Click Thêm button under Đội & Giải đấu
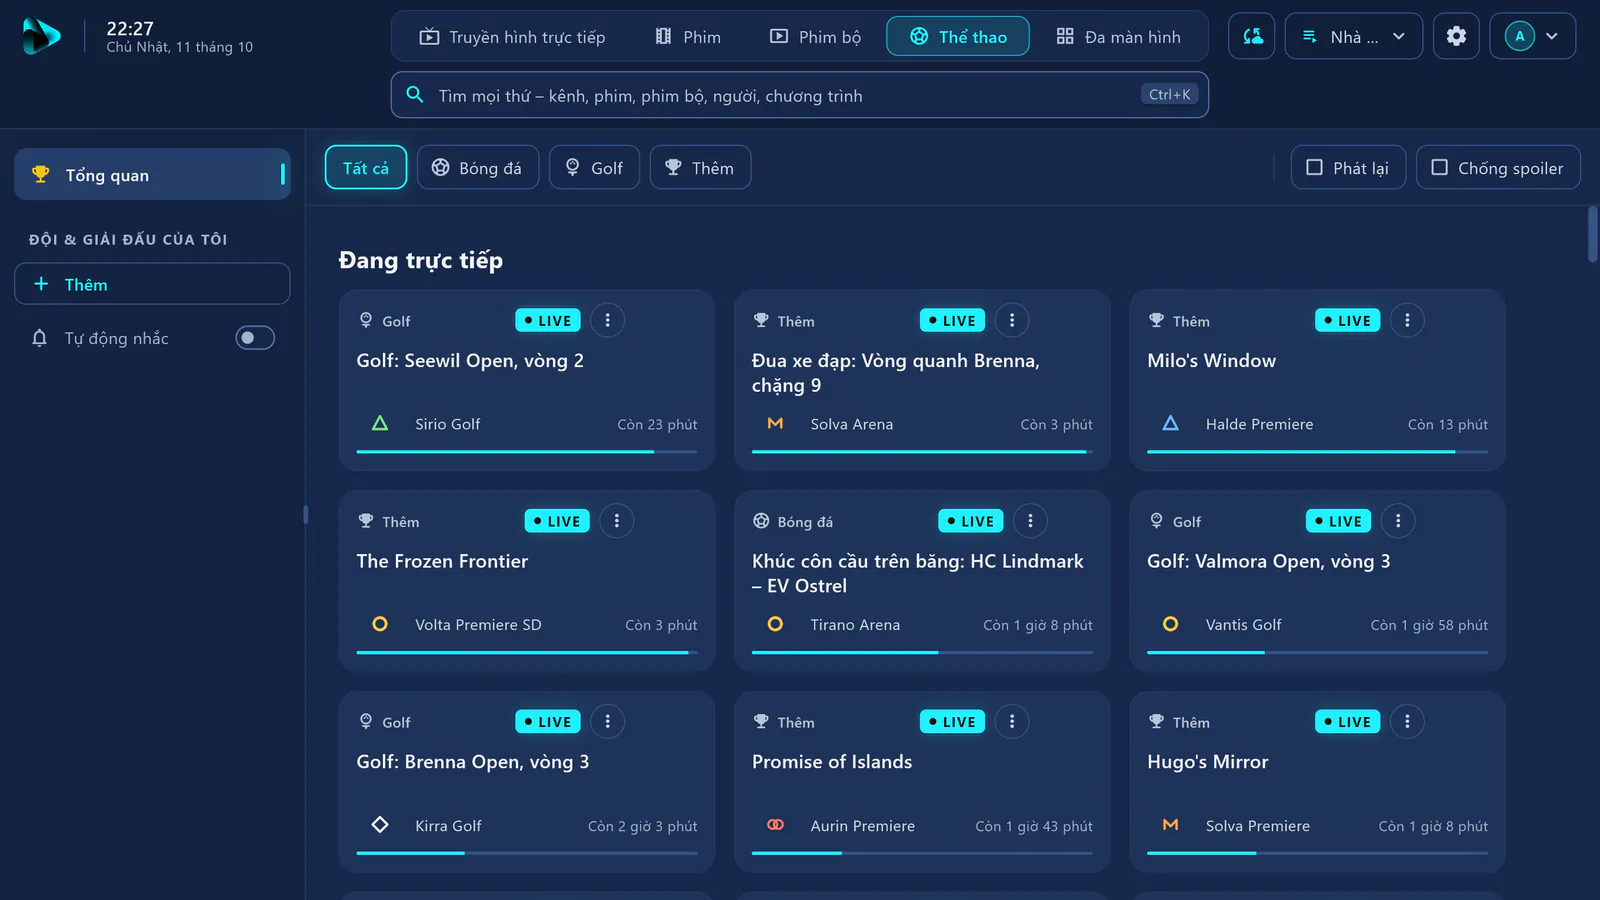 point(152,284)
